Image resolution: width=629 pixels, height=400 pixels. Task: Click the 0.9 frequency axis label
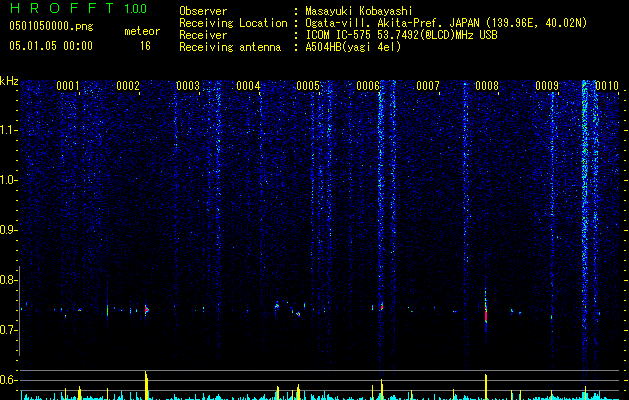click(8, 230)
